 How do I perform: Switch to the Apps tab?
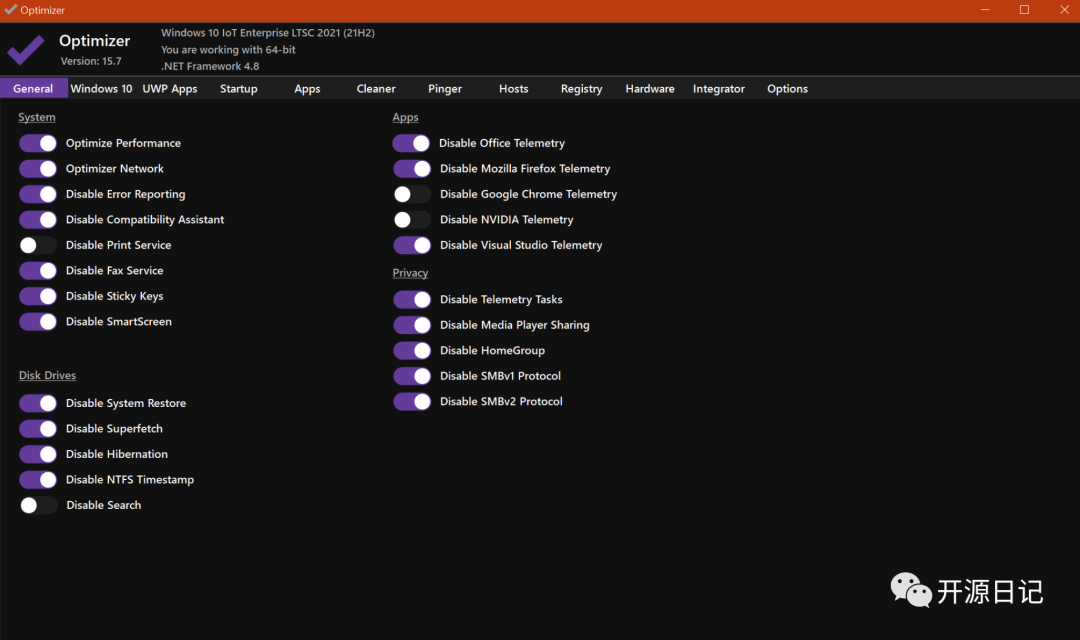[307, 88]
